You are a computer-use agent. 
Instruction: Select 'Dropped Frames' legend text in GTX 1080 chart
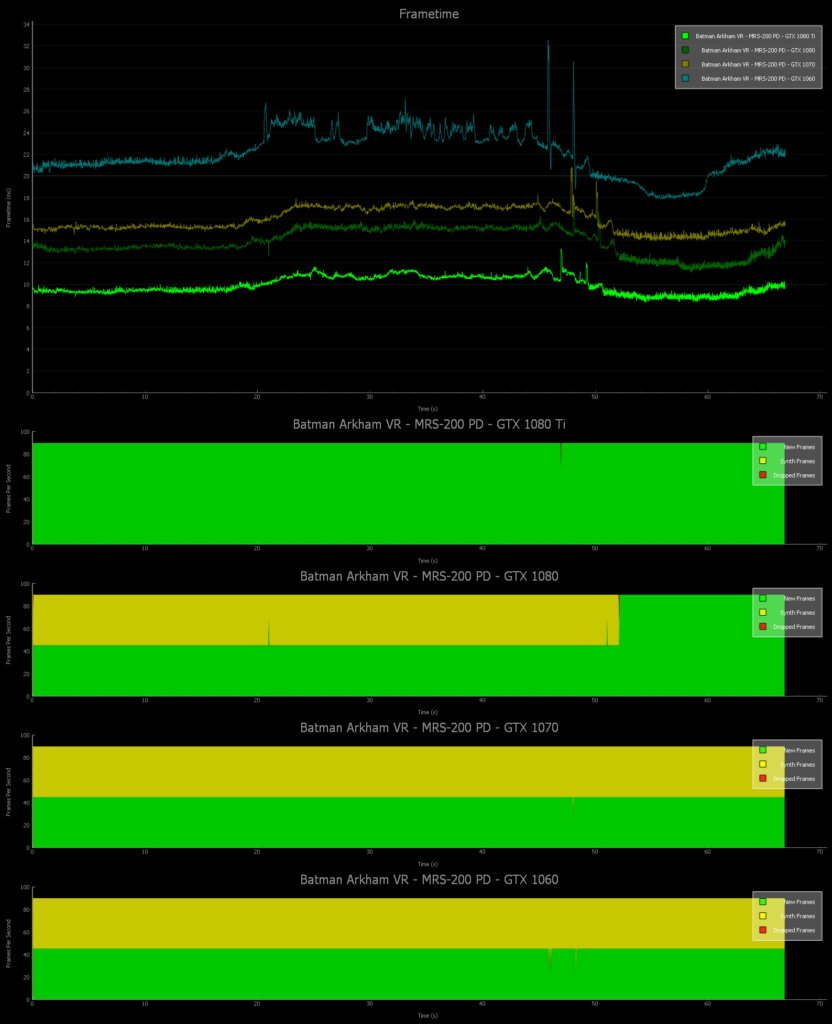click(794, 627)
